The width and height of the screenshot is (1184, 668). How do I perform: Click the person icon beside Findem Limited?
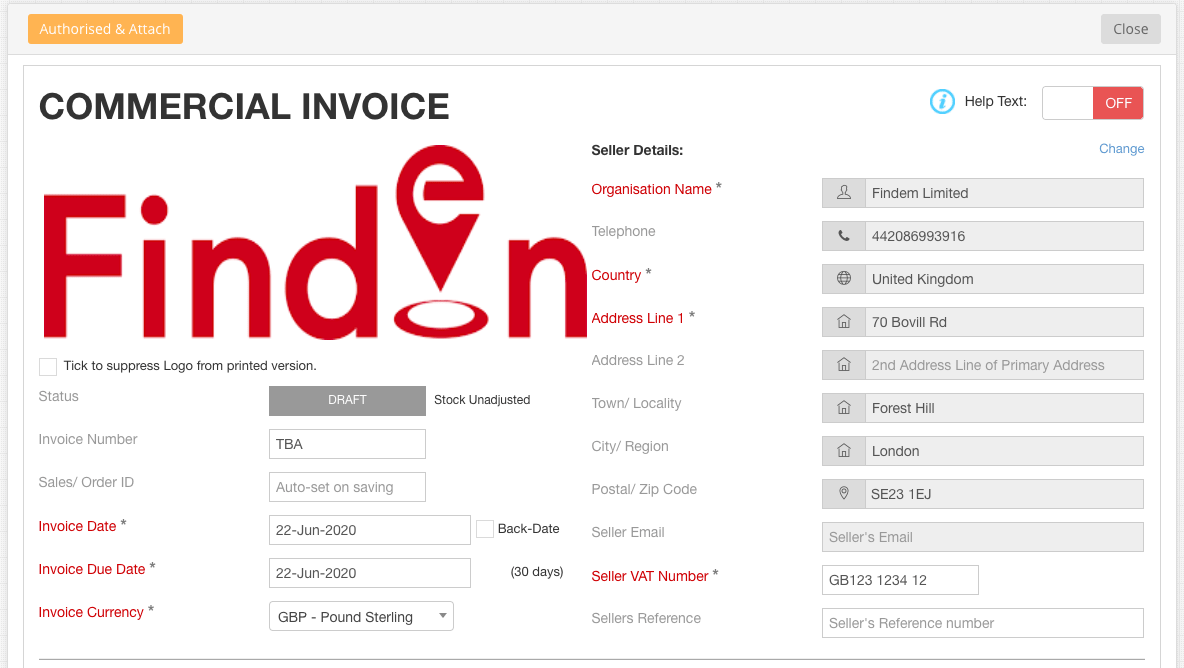[x=844, y=193]
